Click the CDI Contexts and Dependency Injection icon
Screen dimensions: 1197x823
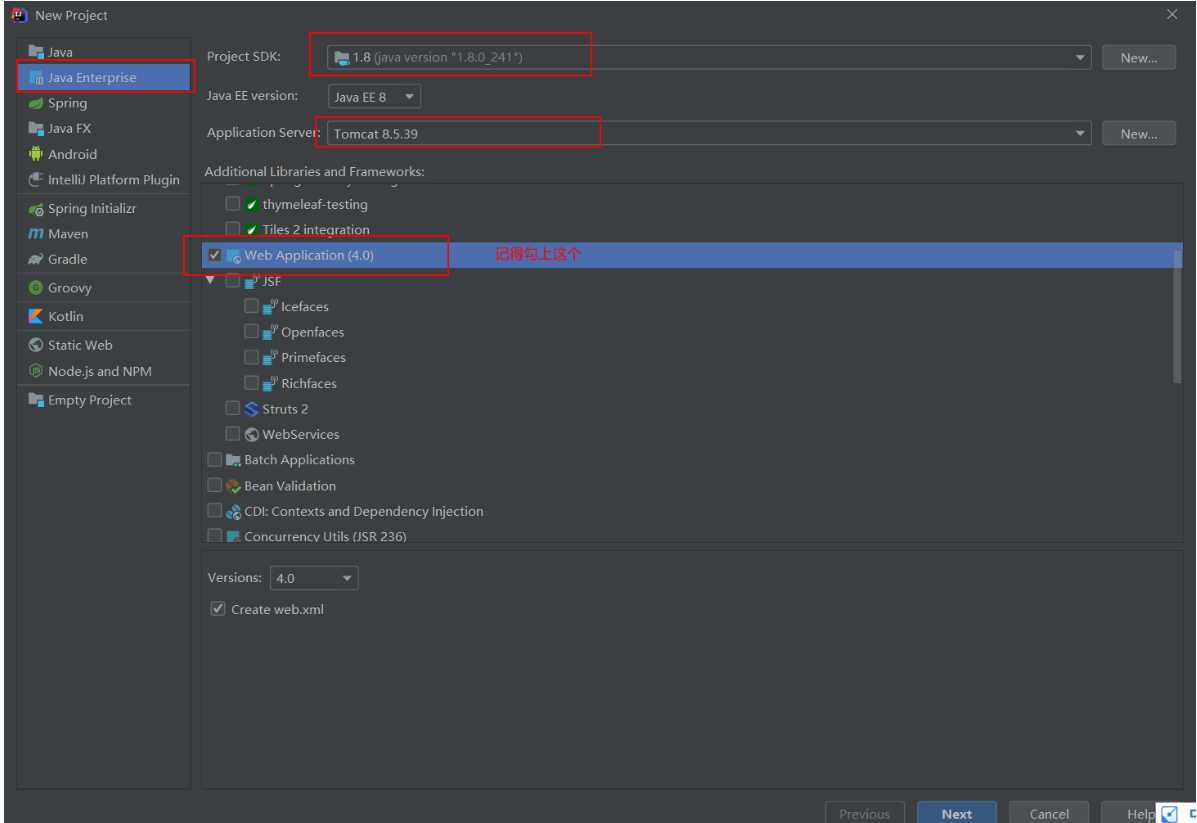point(234,512)
